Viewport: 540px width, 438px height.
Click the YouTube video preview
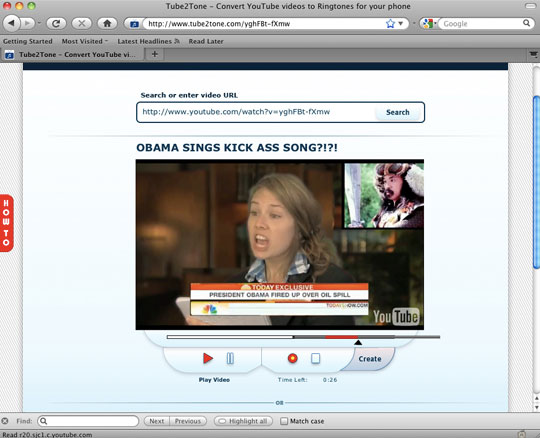(280, 244)
